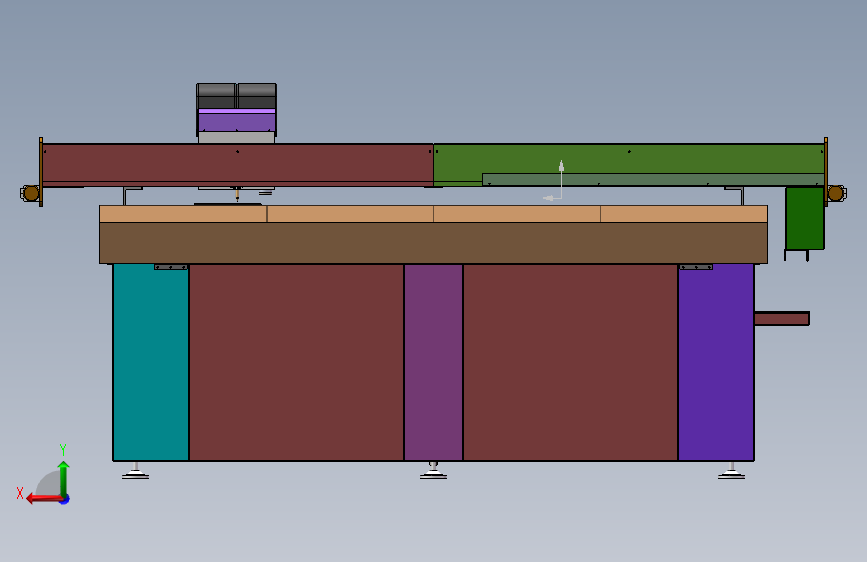
Task: Select the grey base plate of the print carriage
Action: [237, 138]
